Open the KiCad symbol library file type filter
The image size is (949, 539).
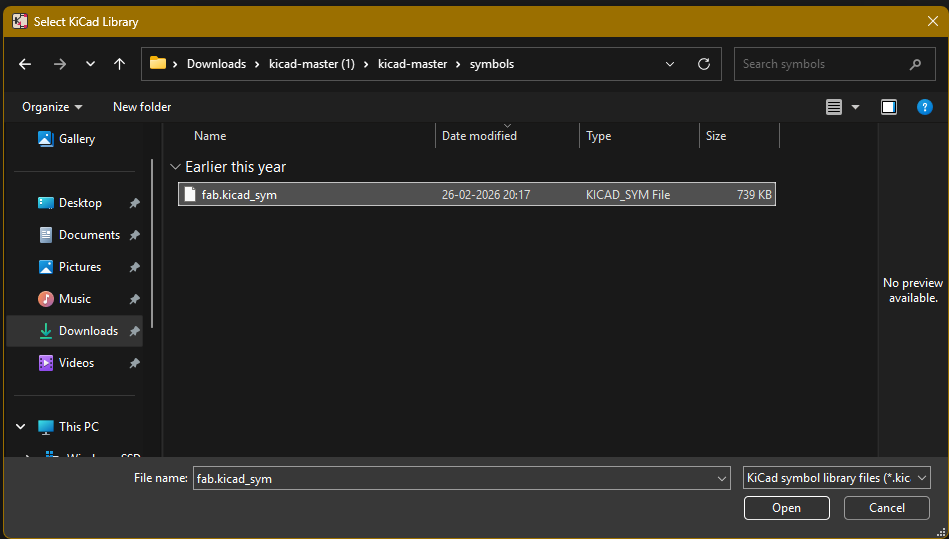pyautogui.click(x=836, y=478)
